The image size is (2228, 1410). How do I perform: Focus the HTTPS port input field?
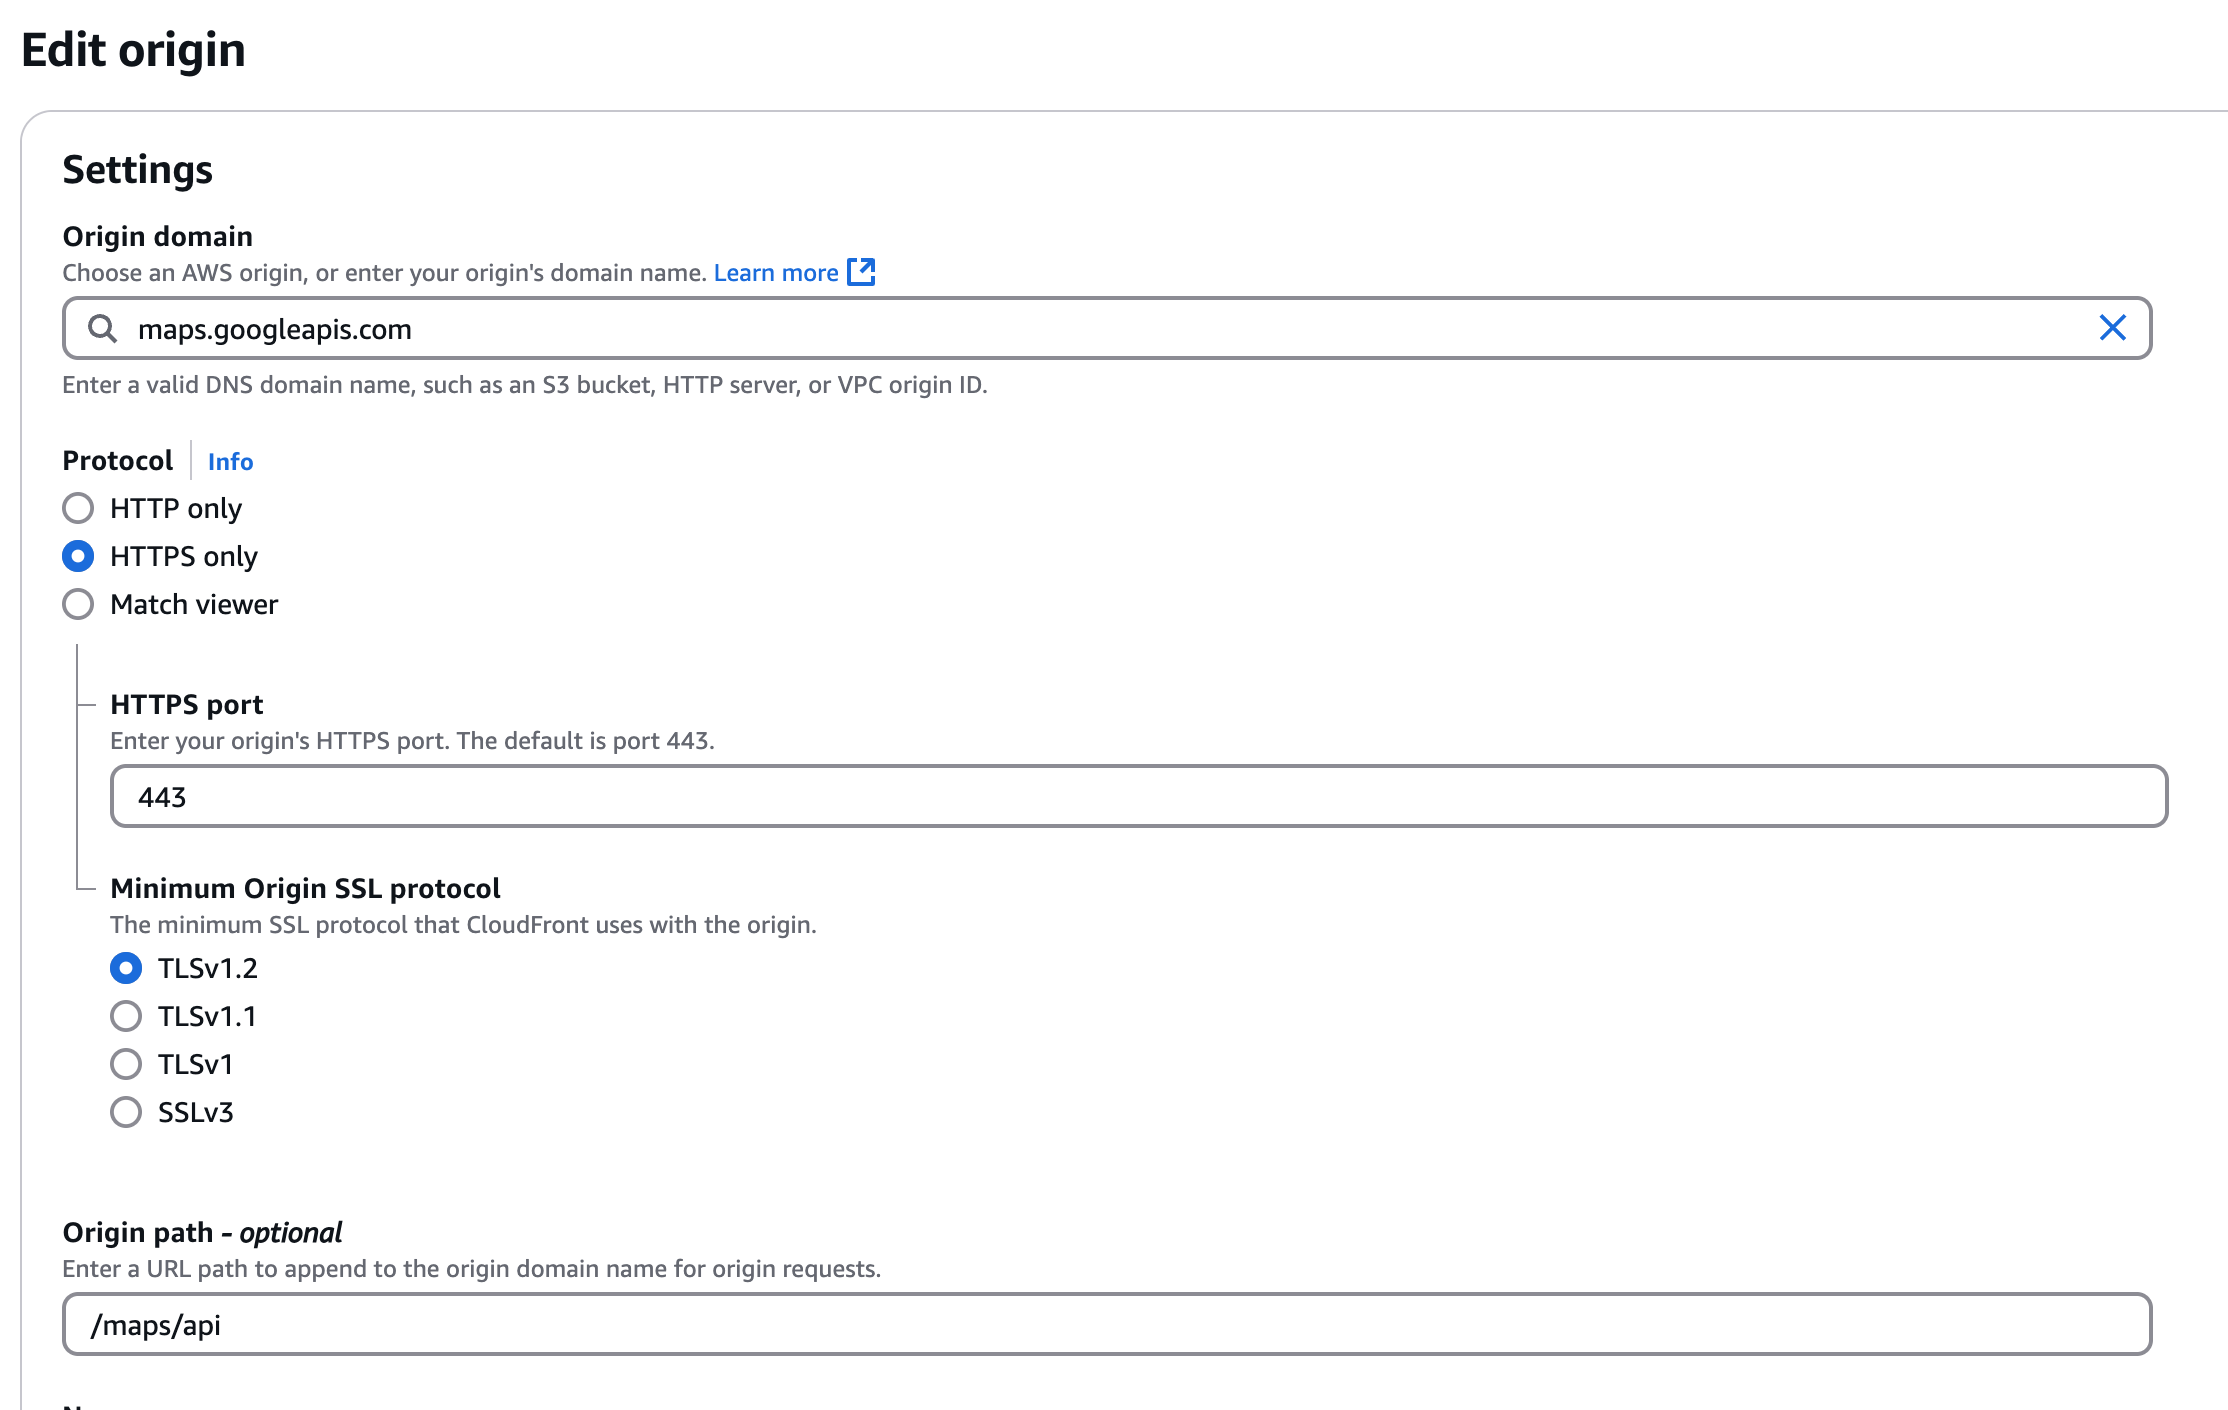click(1138, 796)
